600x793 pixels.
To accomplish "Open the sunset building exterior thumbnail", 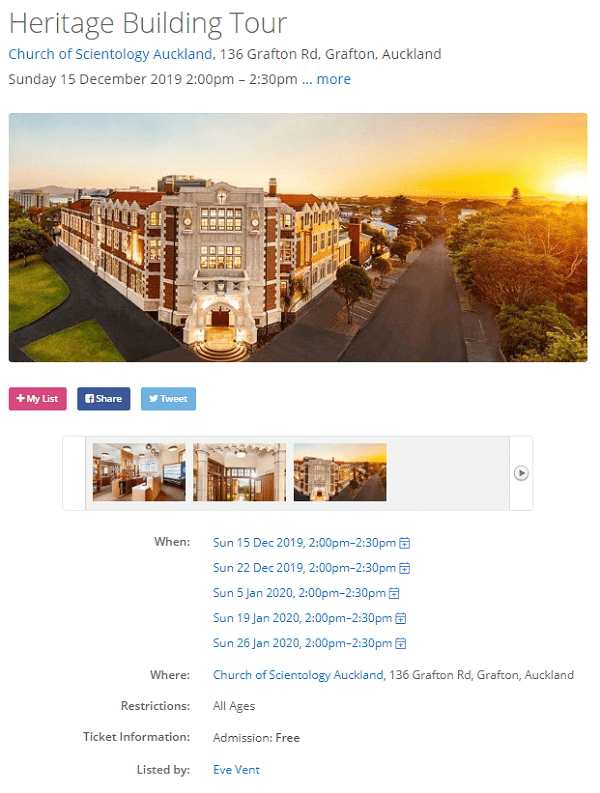I will (x=340, y=472).
